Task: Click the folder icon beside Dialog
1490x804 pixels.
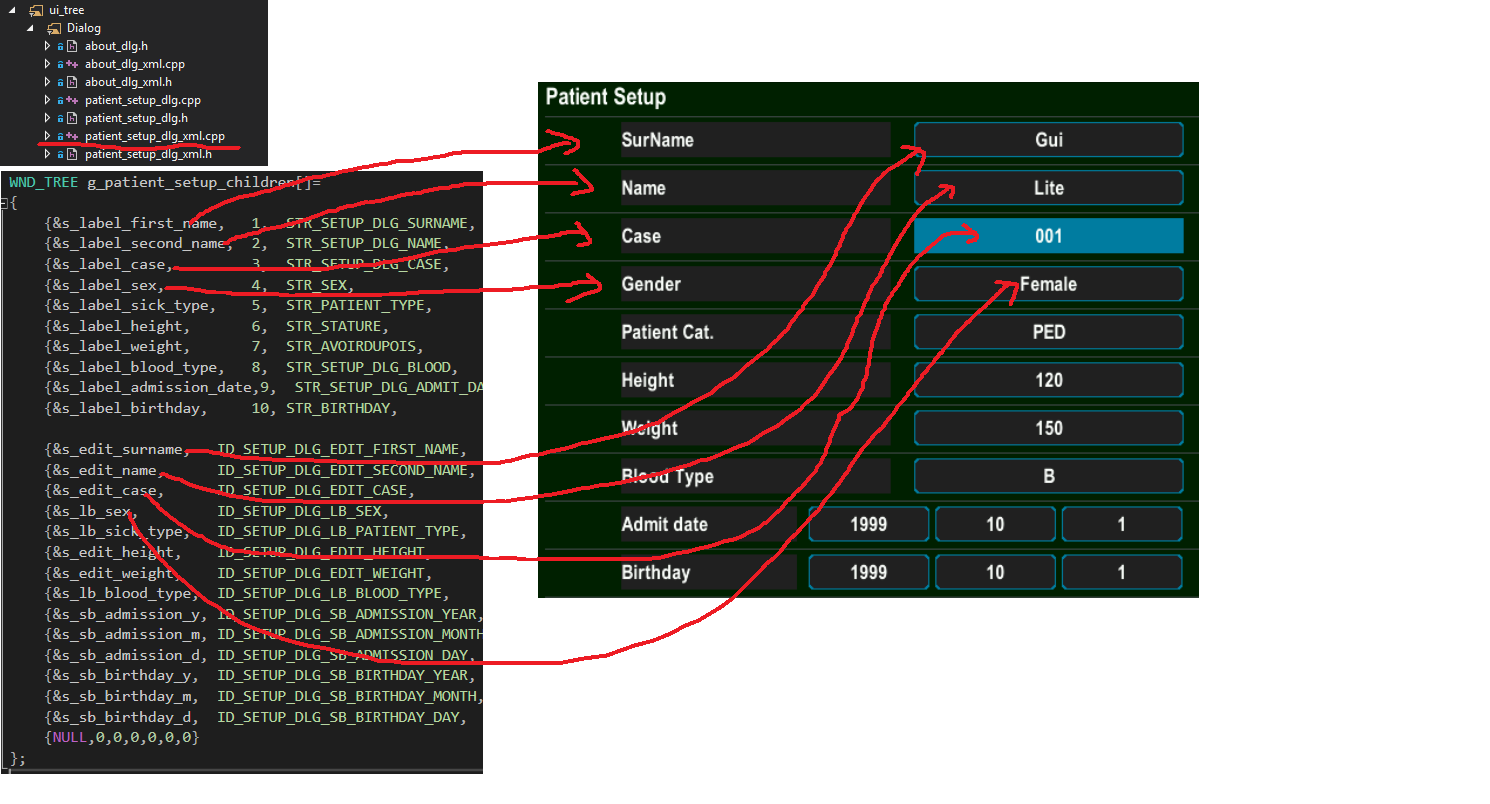Action: [54, 28]
